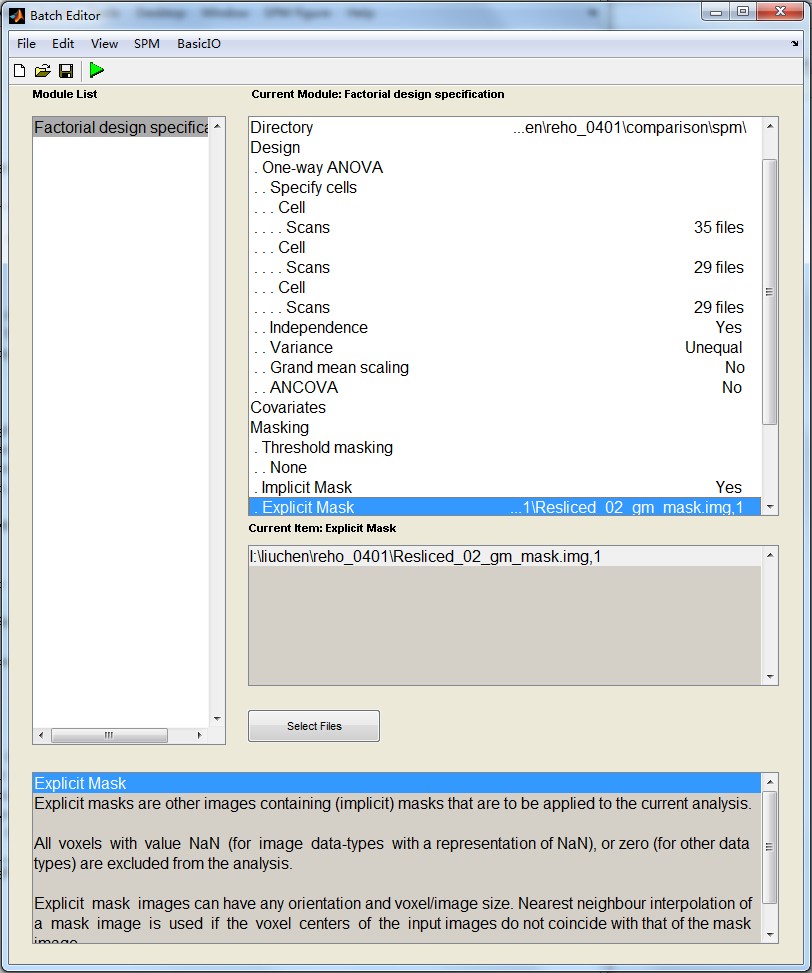Open the View menu
Viewport: 812px width, 973px height.
(x=104, y=43)
